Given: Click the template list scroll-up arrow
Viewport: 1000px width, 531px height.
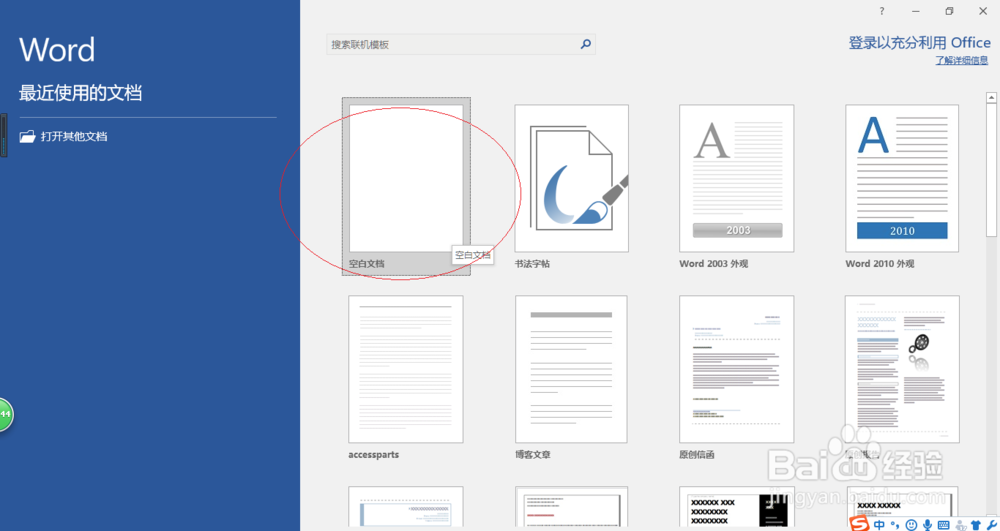Looking at the screenshot, I should click(992, 98).
